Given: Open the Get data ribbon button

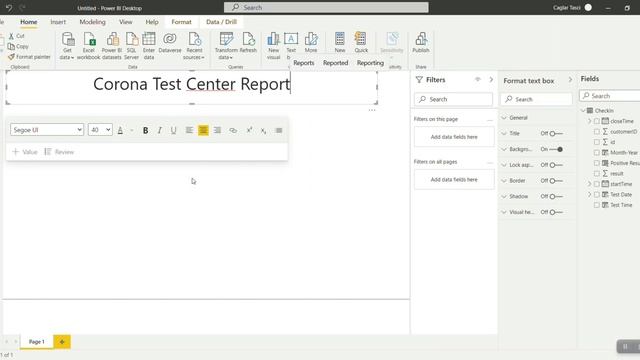Looking at the screenshot, I should tap(67, 46).
